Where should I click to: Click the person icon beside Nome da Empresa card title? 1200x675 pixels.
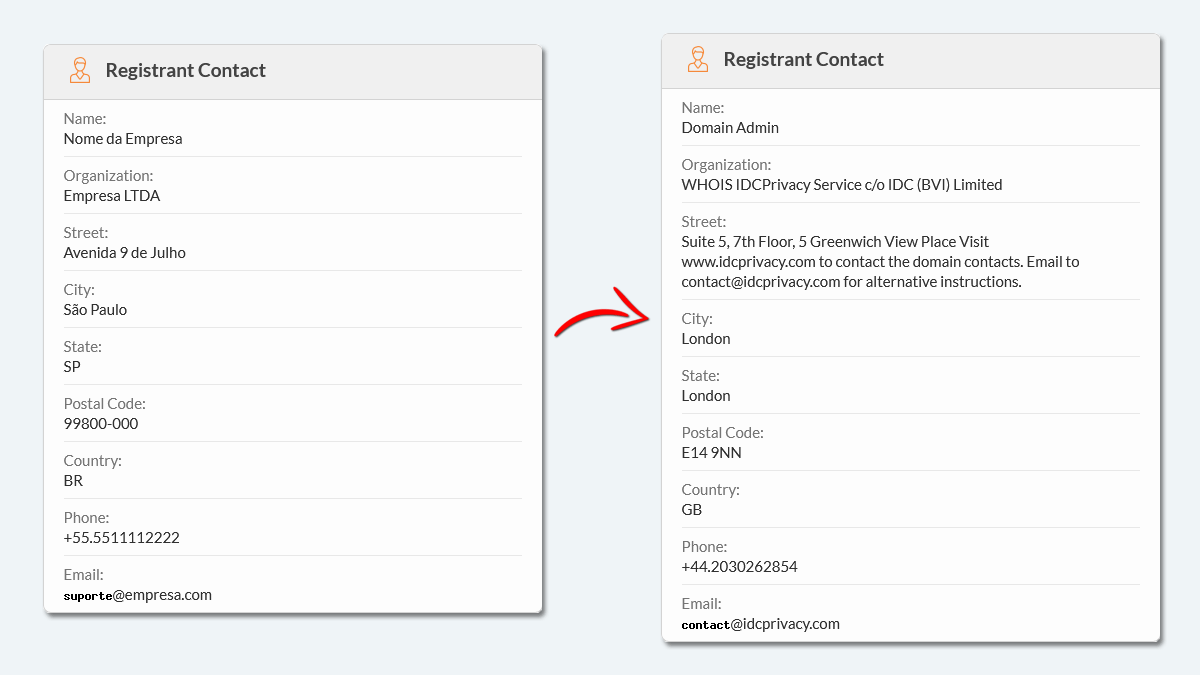80,70
